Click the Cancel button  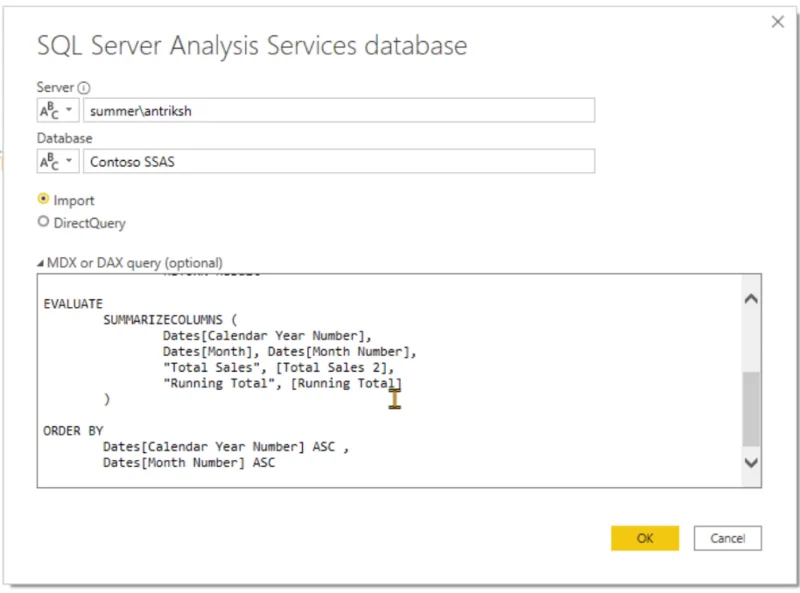[x=728, y=538]
